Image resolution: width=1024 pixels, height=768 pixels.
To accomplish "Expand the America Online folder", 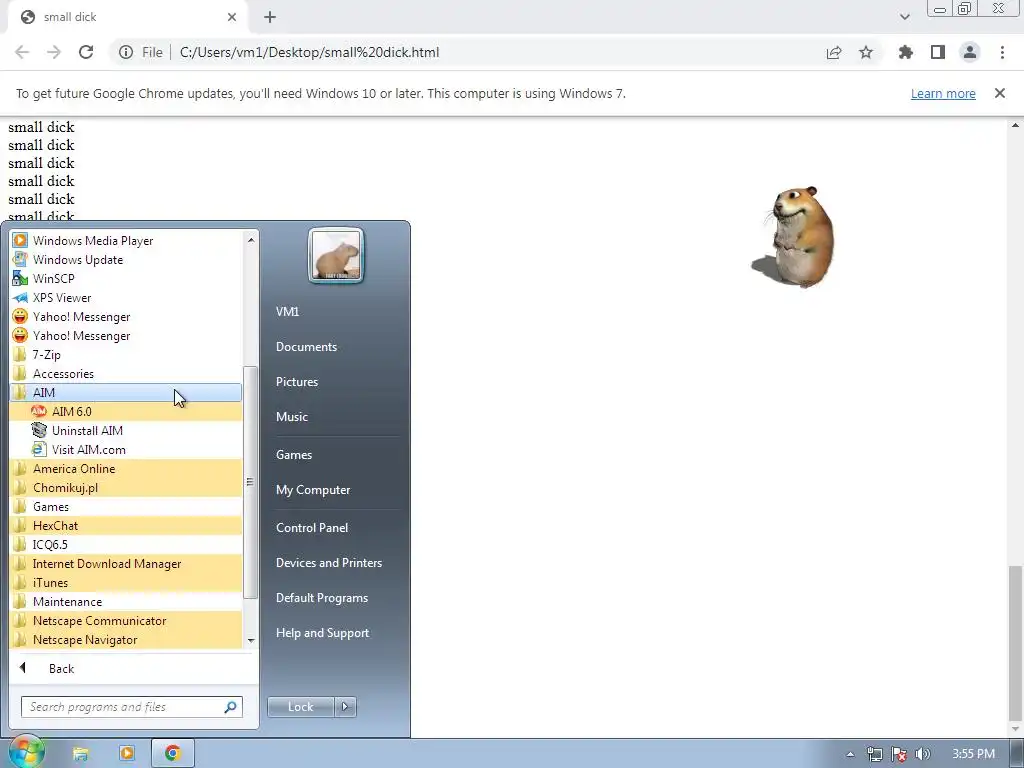I will (125, 469).
